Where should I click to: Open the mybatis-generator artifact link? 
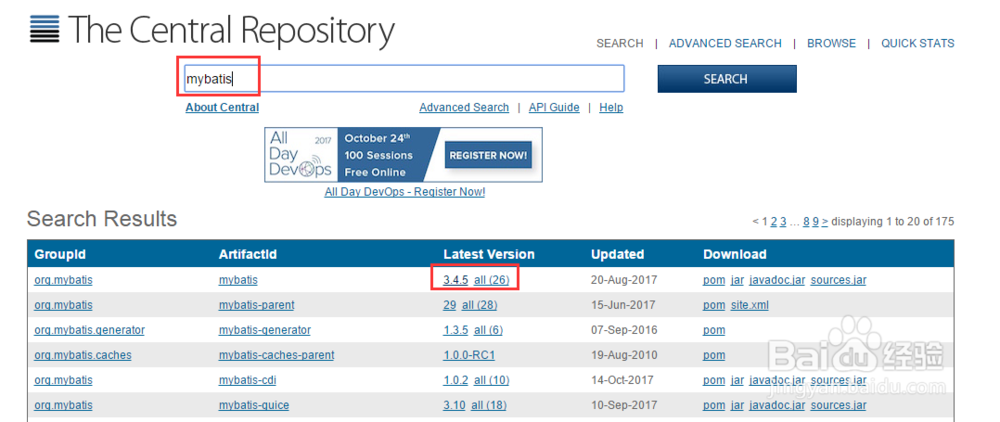pos(265,330)
